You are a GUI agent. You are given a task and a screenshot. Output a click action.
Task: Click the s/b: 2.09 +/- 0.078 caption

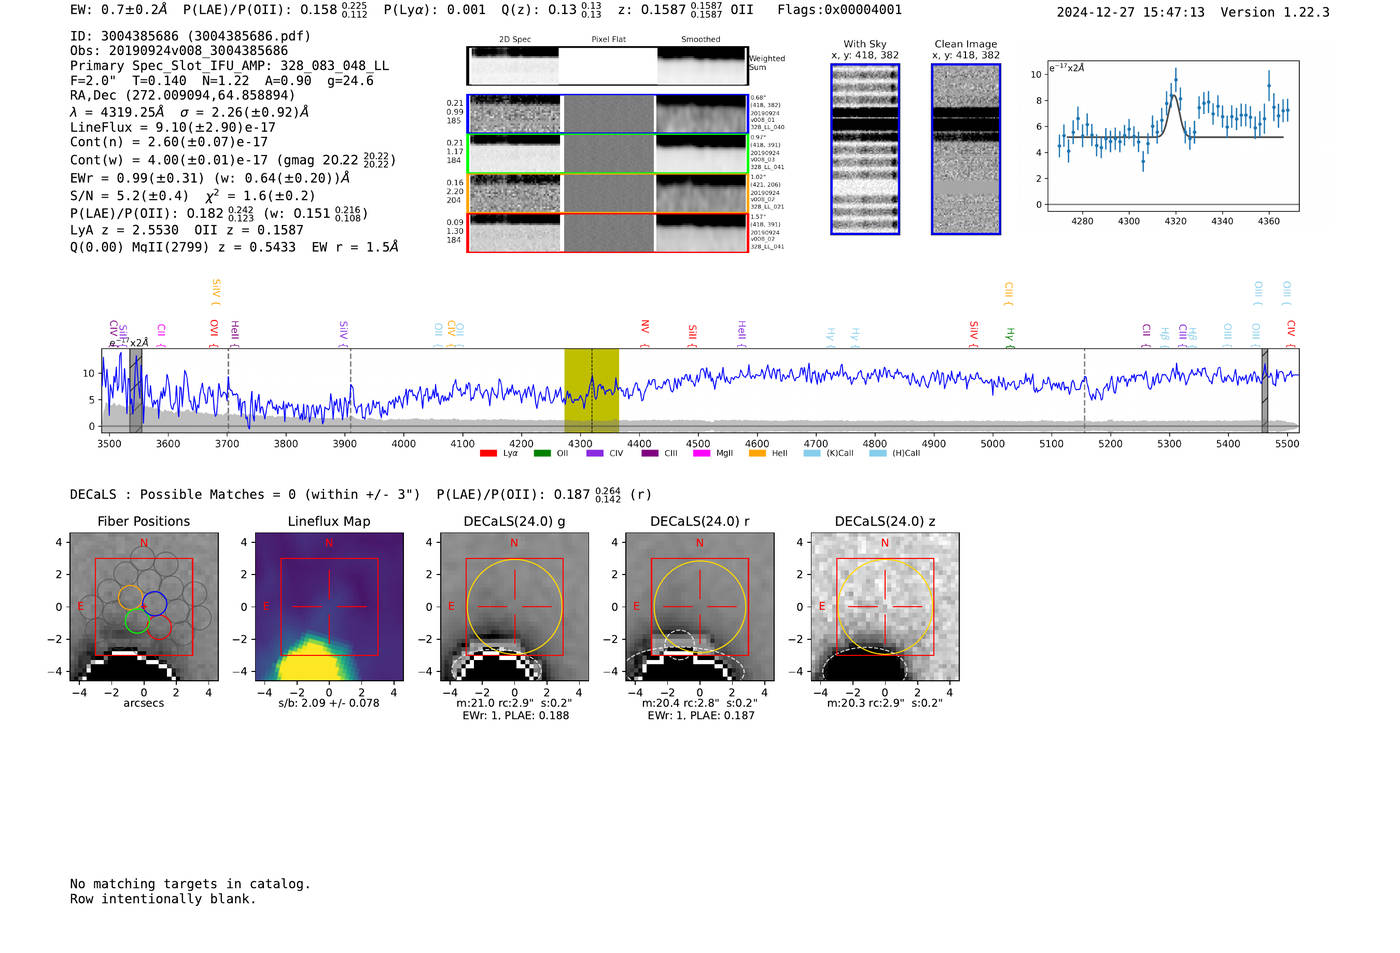pos(329,703)
